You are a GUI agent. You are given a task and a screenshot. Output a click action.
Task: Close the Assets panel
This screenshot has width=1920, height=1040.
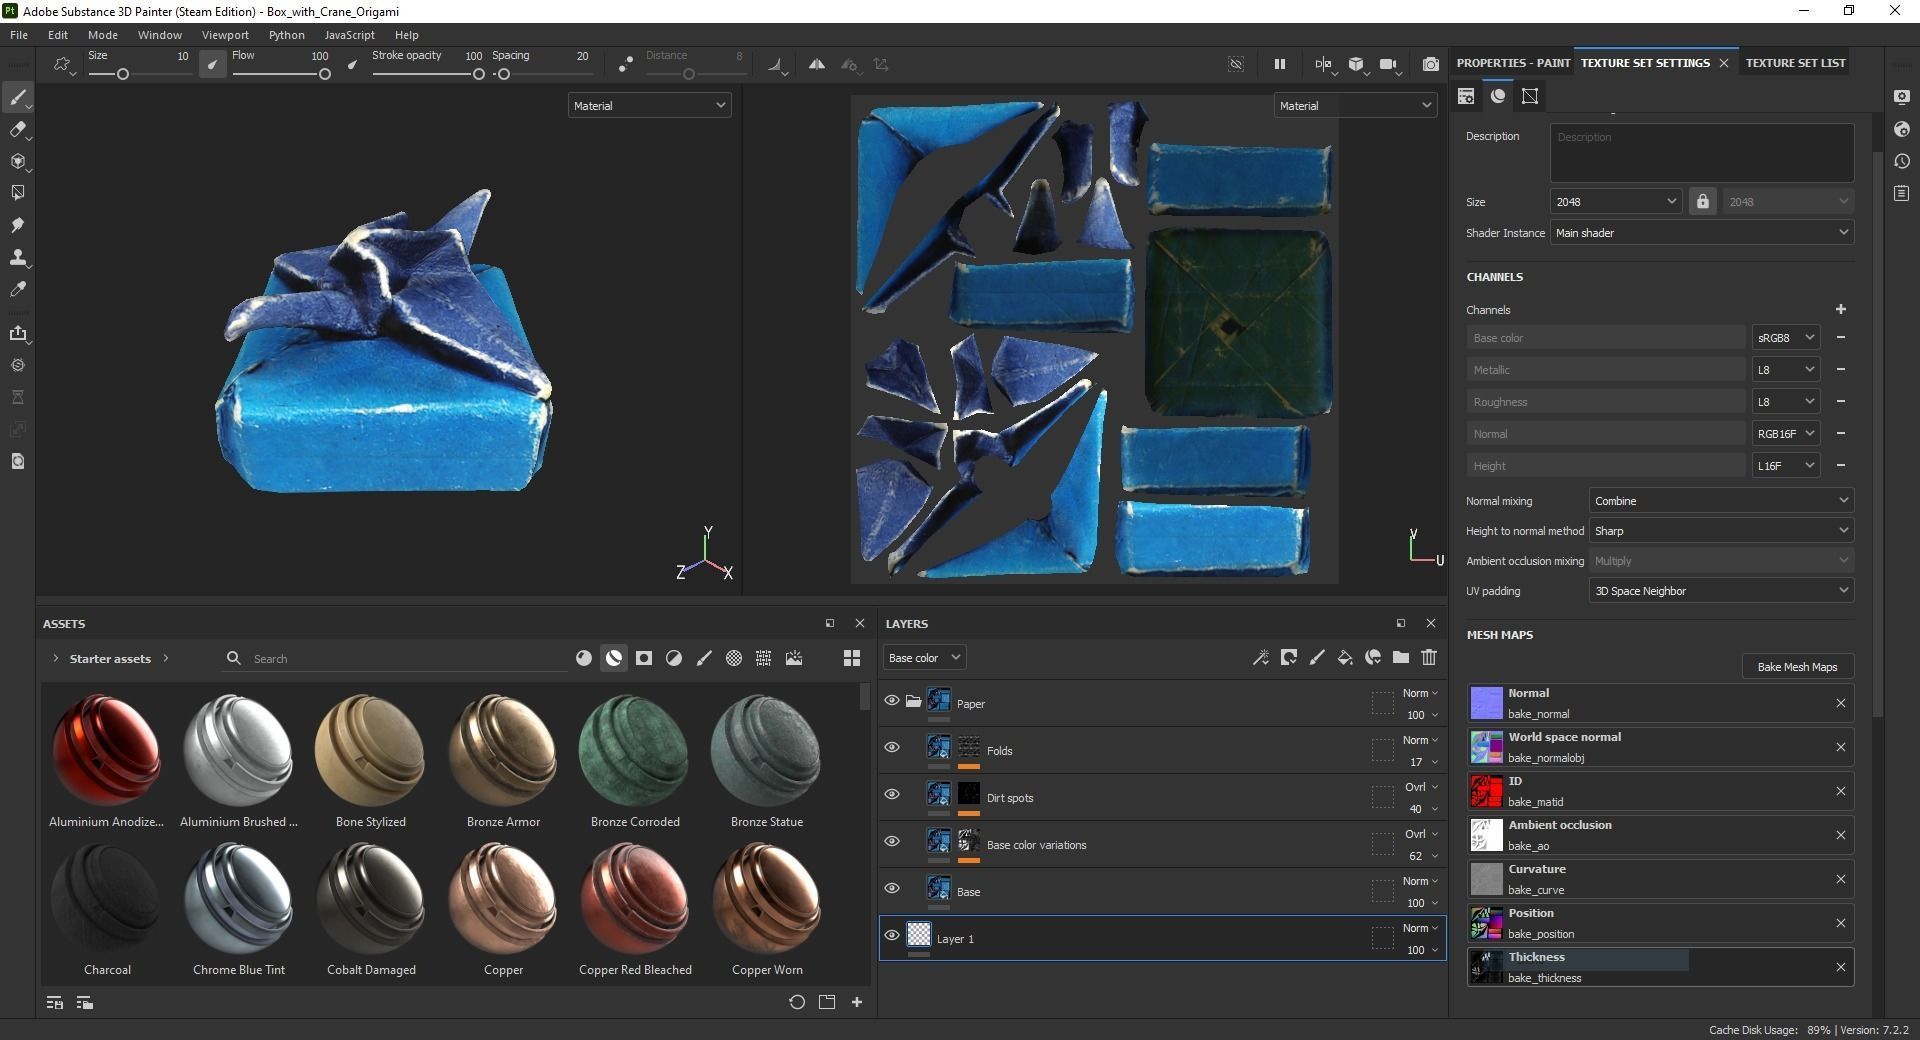pos(860,623)
